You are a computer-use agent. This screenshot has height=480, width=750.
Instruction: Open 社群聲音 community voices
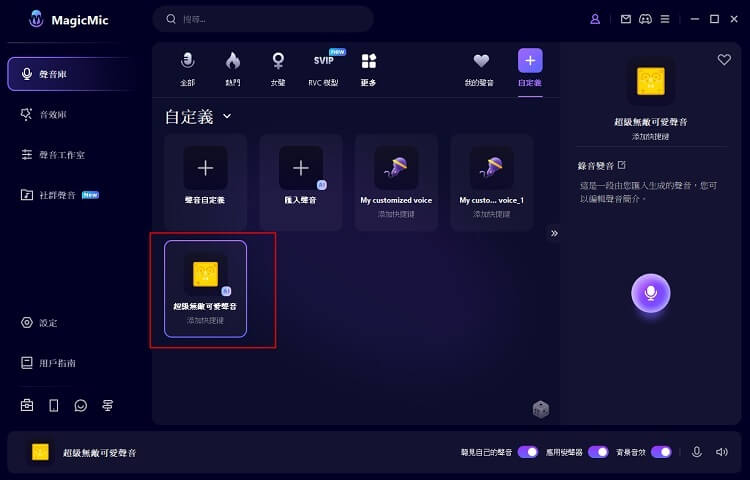(59, 195)
